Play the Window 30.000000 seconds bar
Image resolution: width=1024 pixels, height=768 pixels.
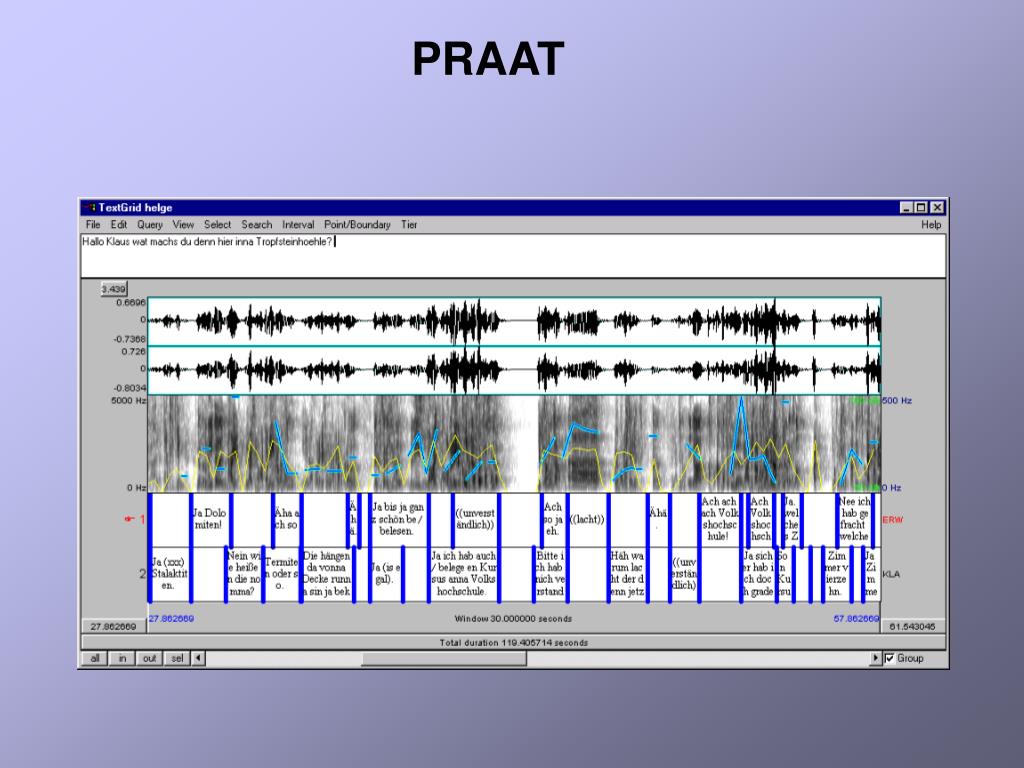[x=513, y=618]
